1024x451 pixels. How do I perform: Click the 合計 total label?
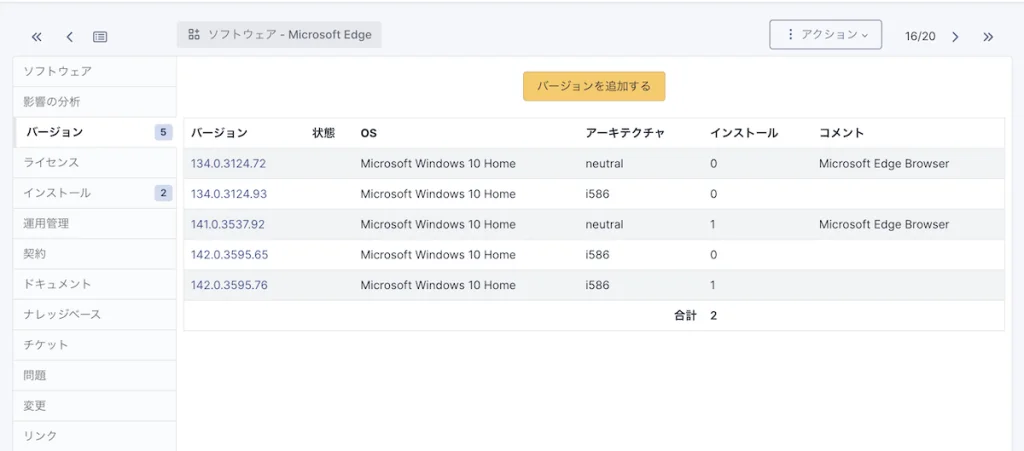click(685, 316)
